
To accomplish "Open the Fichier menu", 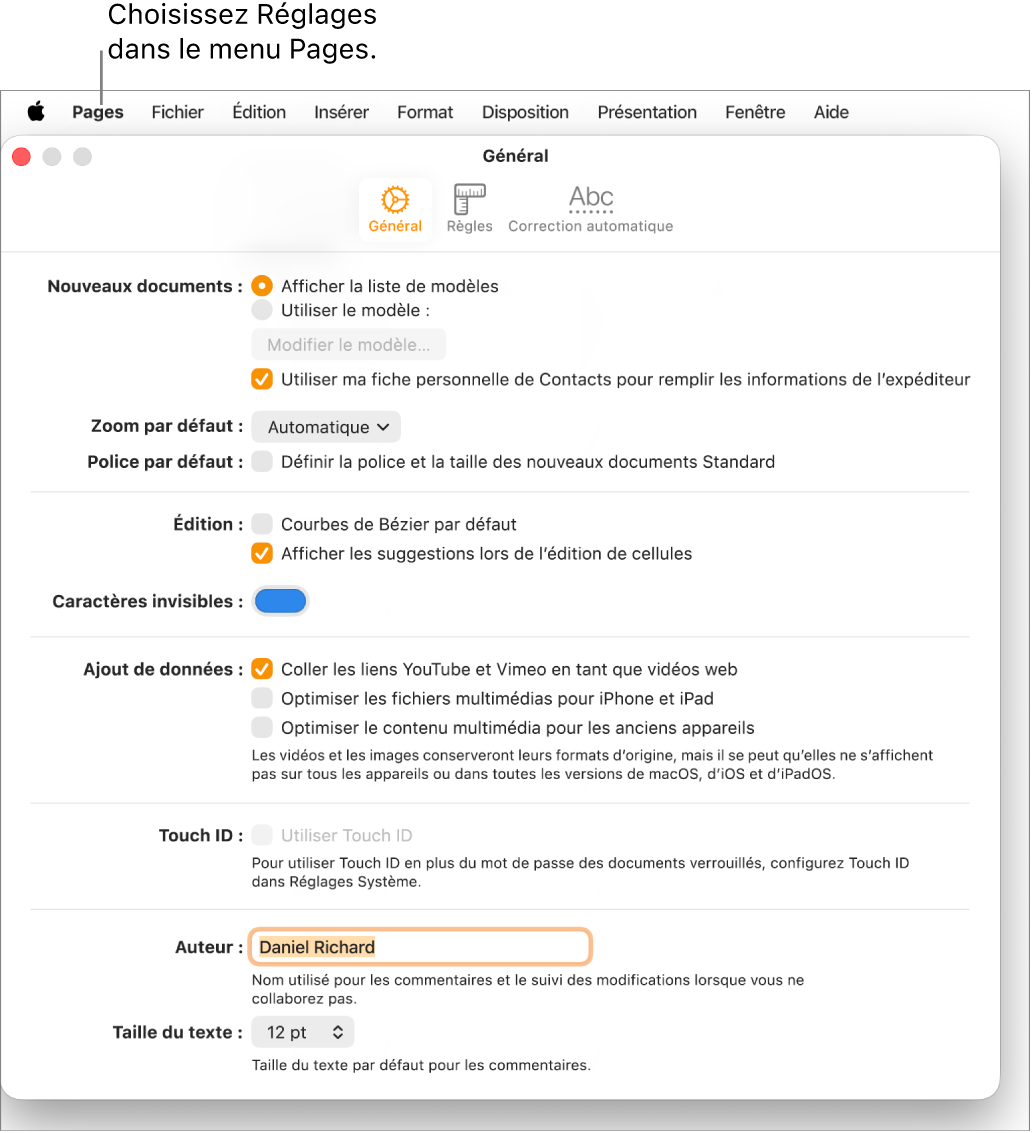I will pyautogui.click(x=177, y=112).
